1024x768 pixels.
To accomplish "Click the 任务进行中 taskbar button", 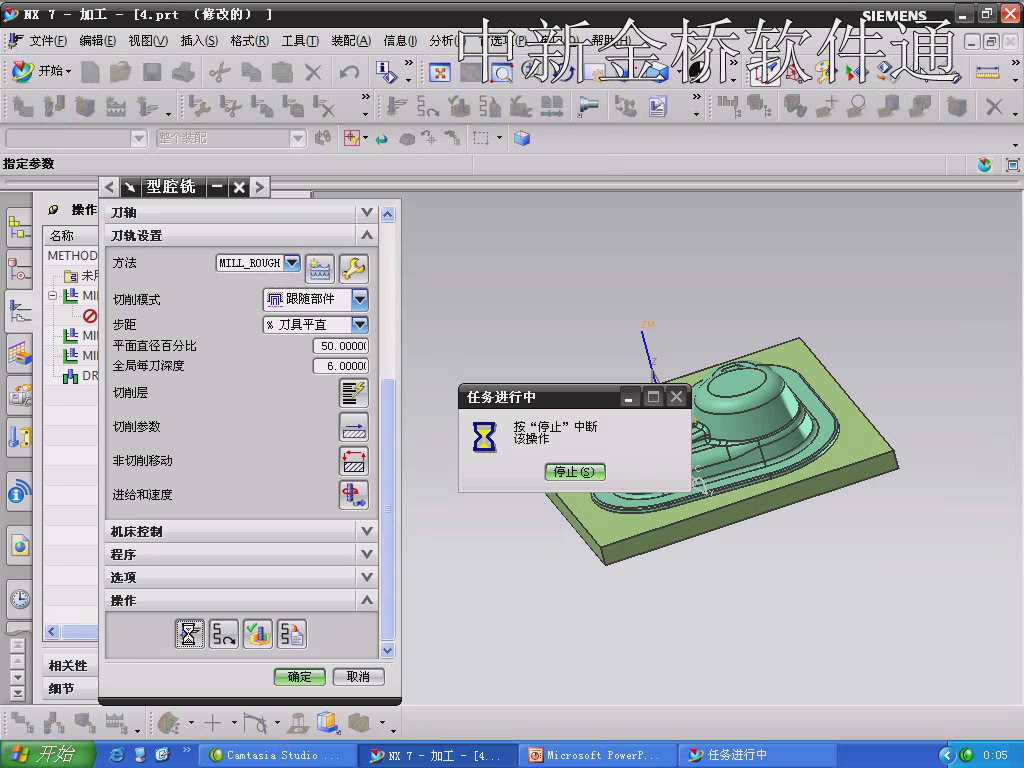I will [758, 755].
